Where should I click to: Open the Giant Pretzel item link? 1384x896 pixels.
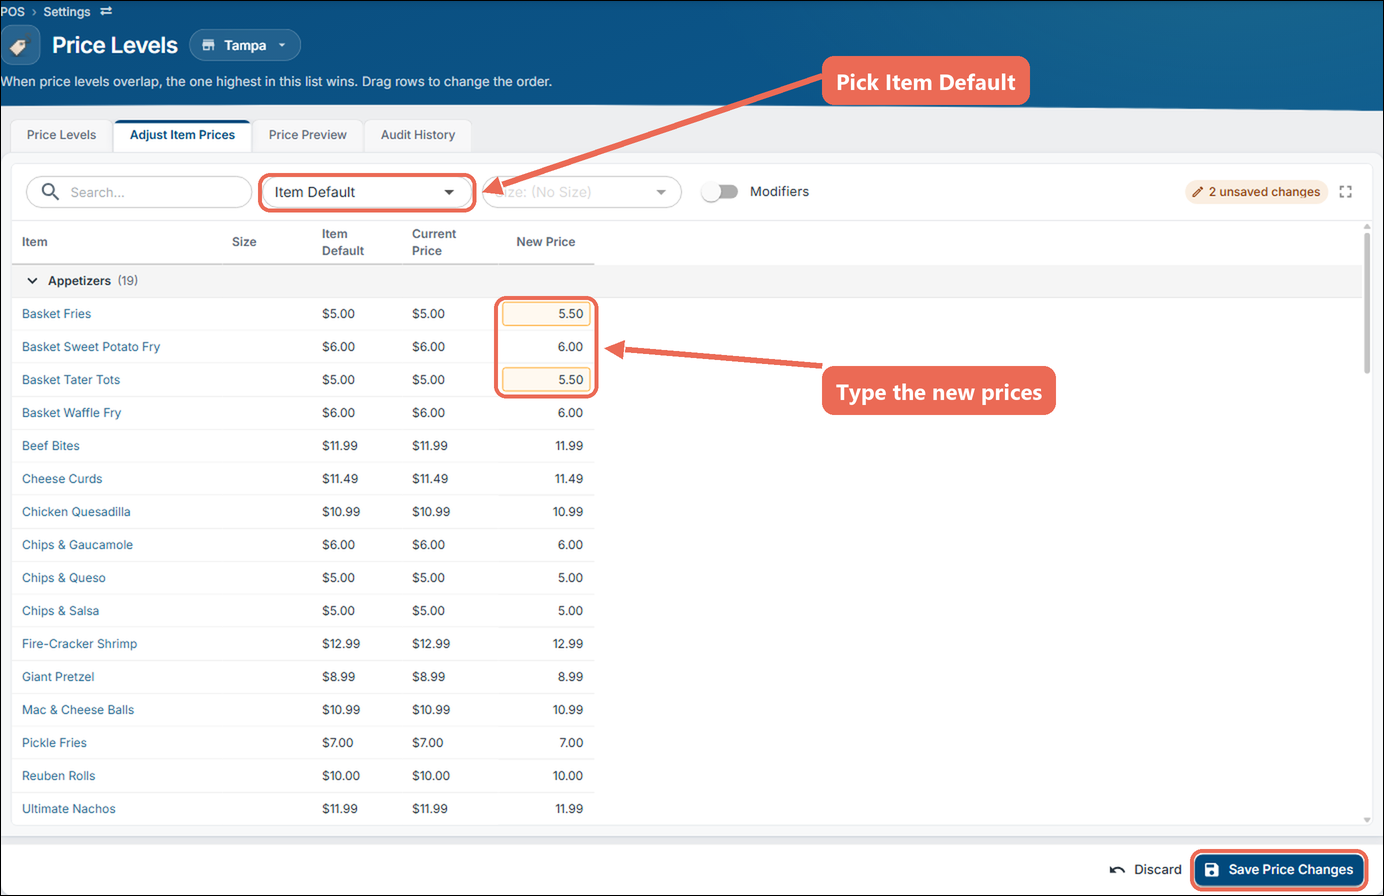(x=58, y=677)
